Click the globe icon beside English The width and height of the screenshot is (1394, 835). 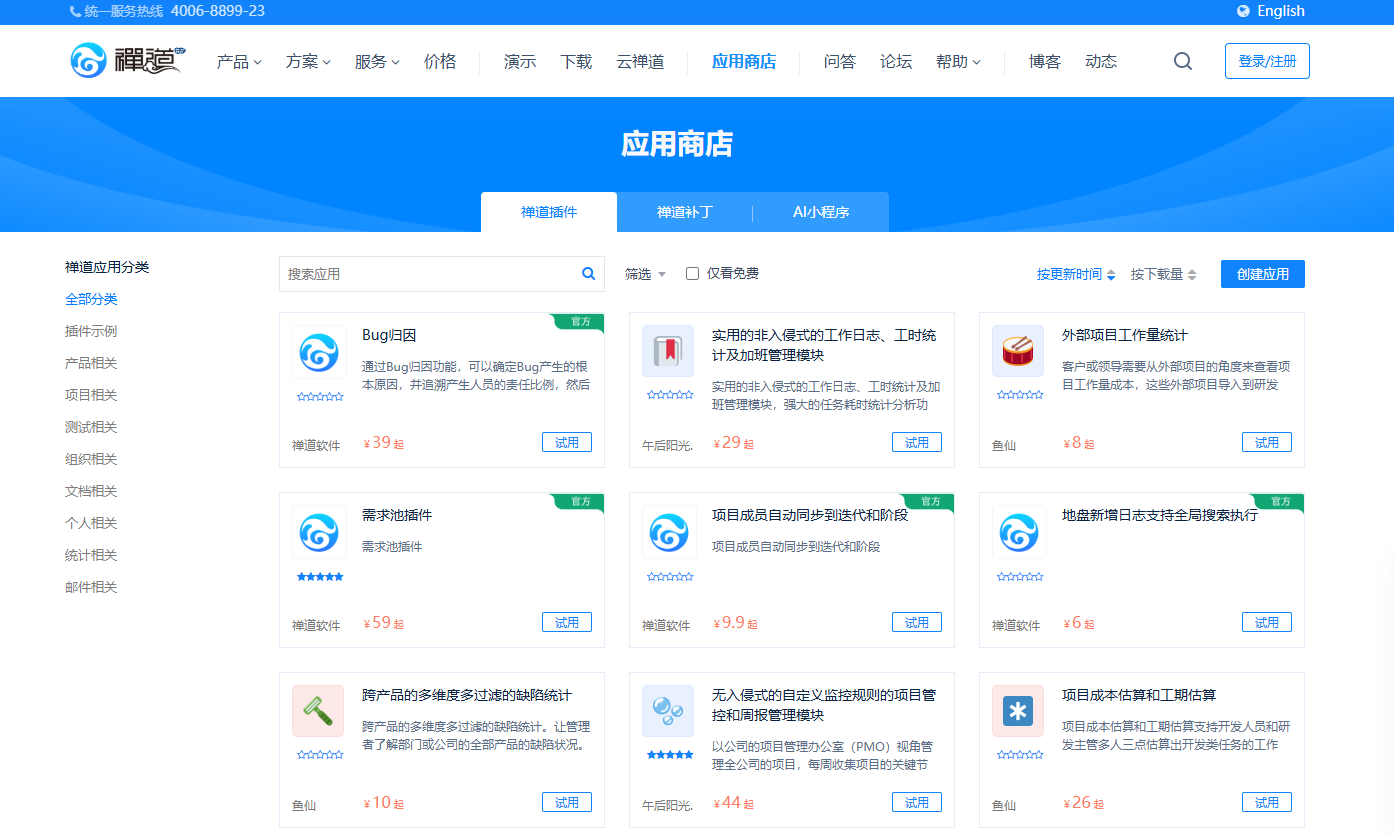(1243, 11)
